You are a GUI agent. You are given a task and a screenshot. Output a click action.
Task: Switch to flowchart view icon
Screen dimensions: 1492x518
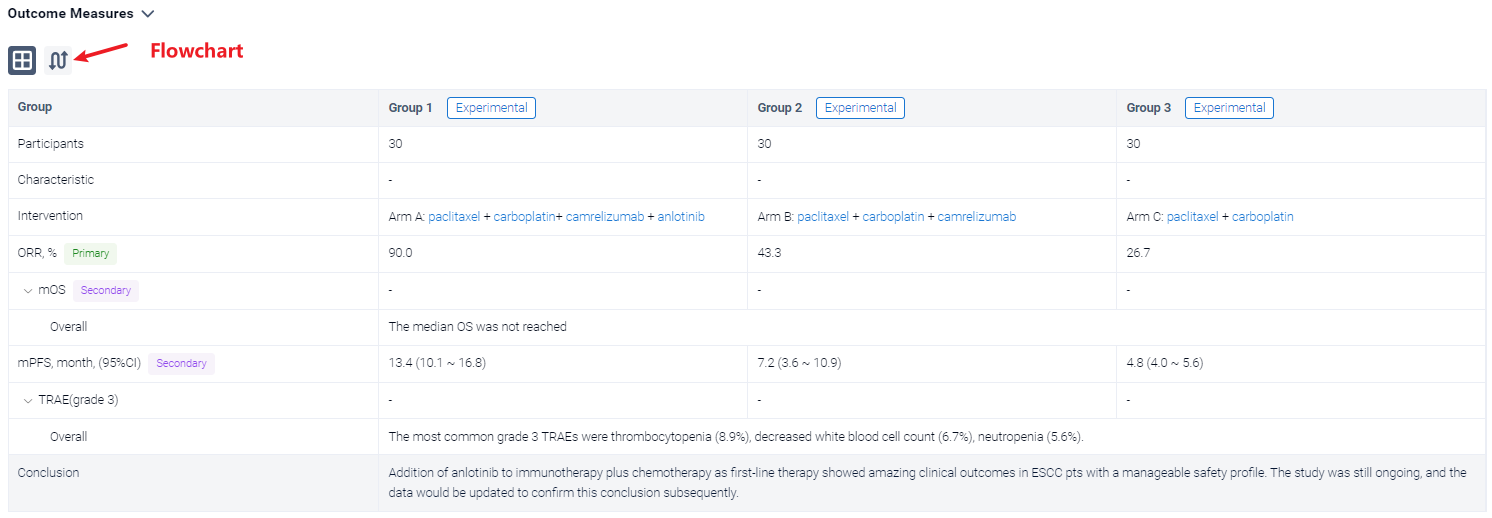coord(58,60)
